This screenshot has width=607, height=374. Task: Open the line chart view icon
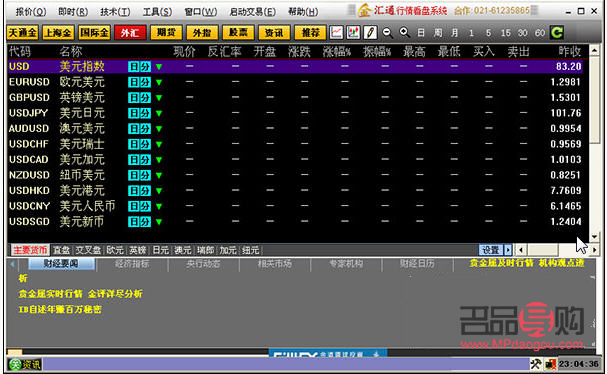(336, 33)
